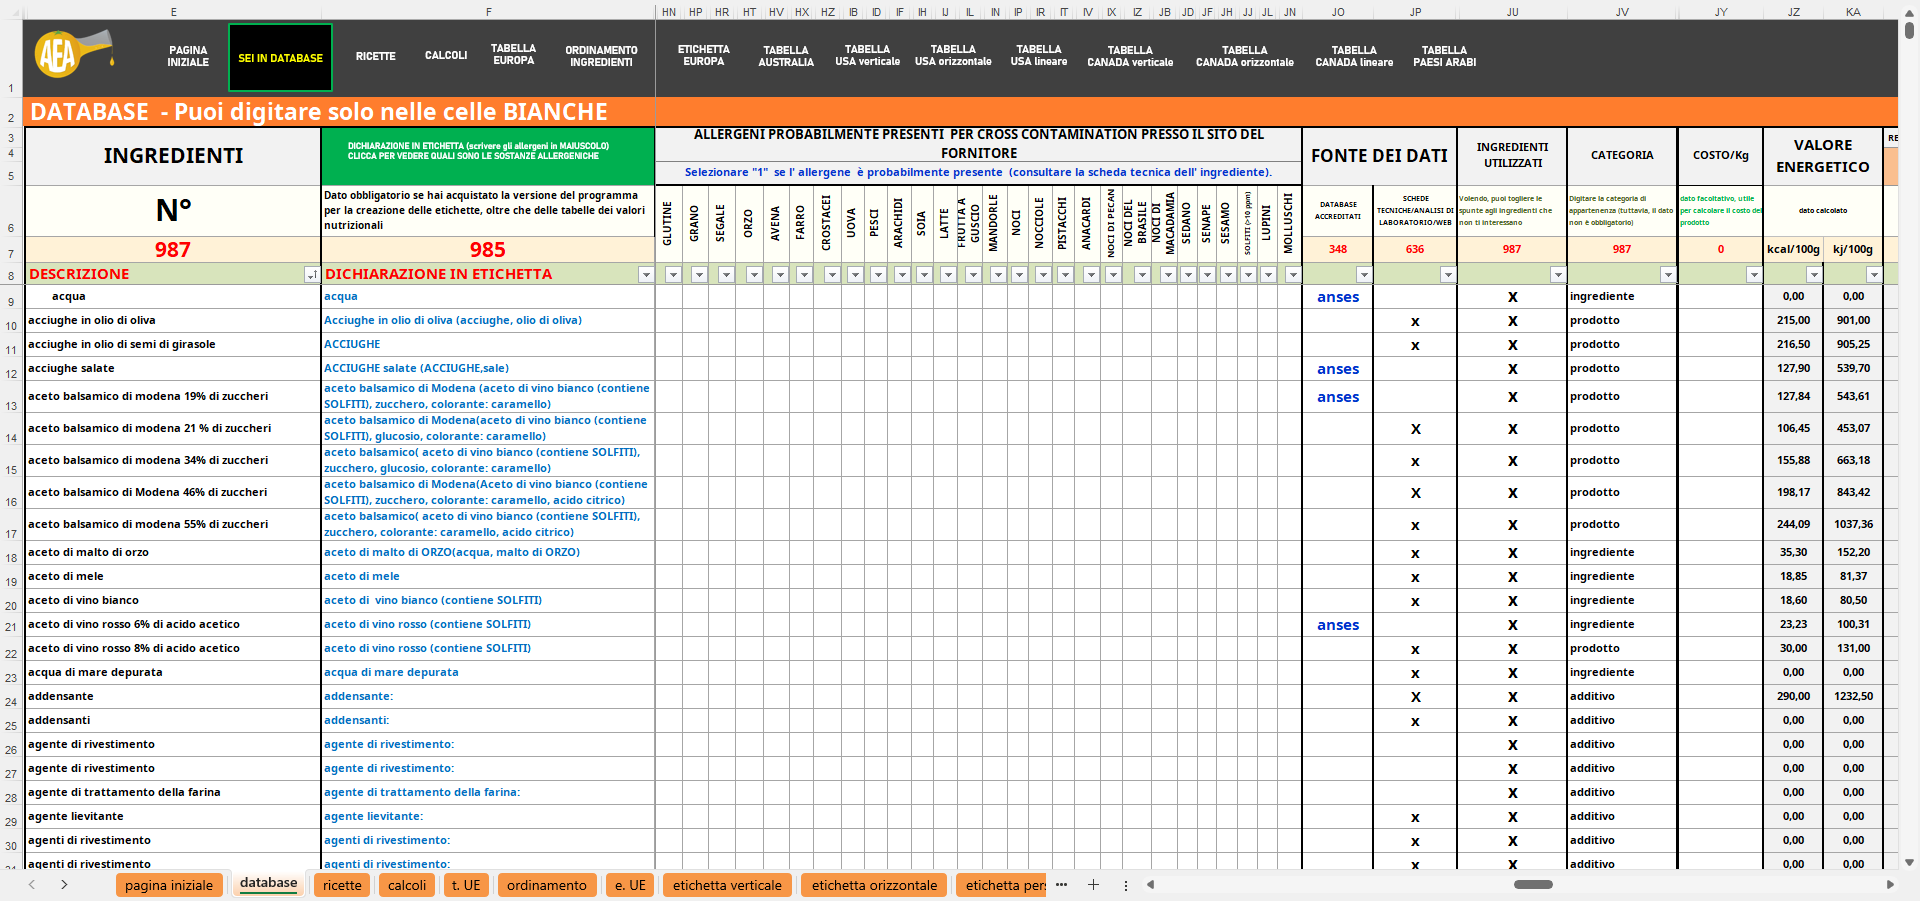Screen dimensions: 1920x902
Task: Open MOLLUSCHI column filter dropdown
Action: (1293, 275)
